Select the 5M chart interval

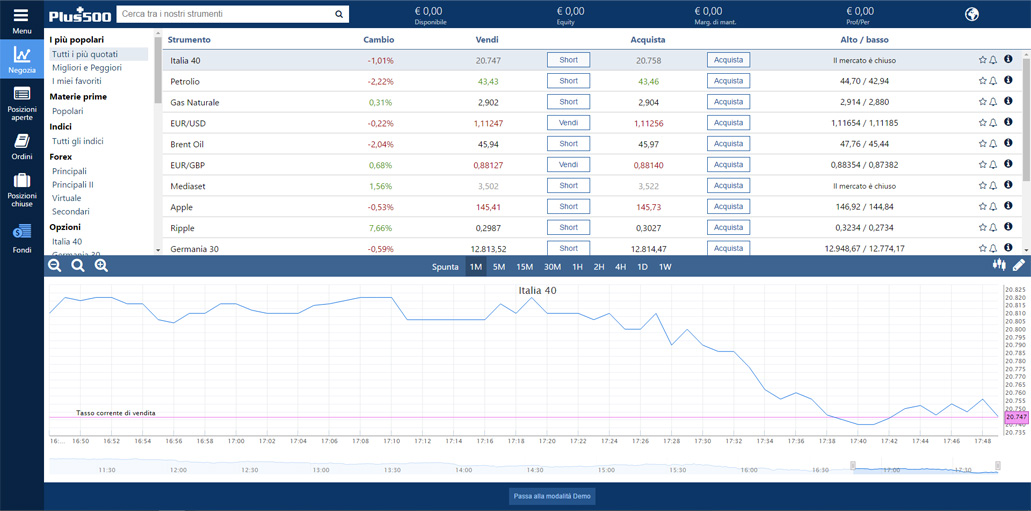pyautogui.click(x=499, y=267)
